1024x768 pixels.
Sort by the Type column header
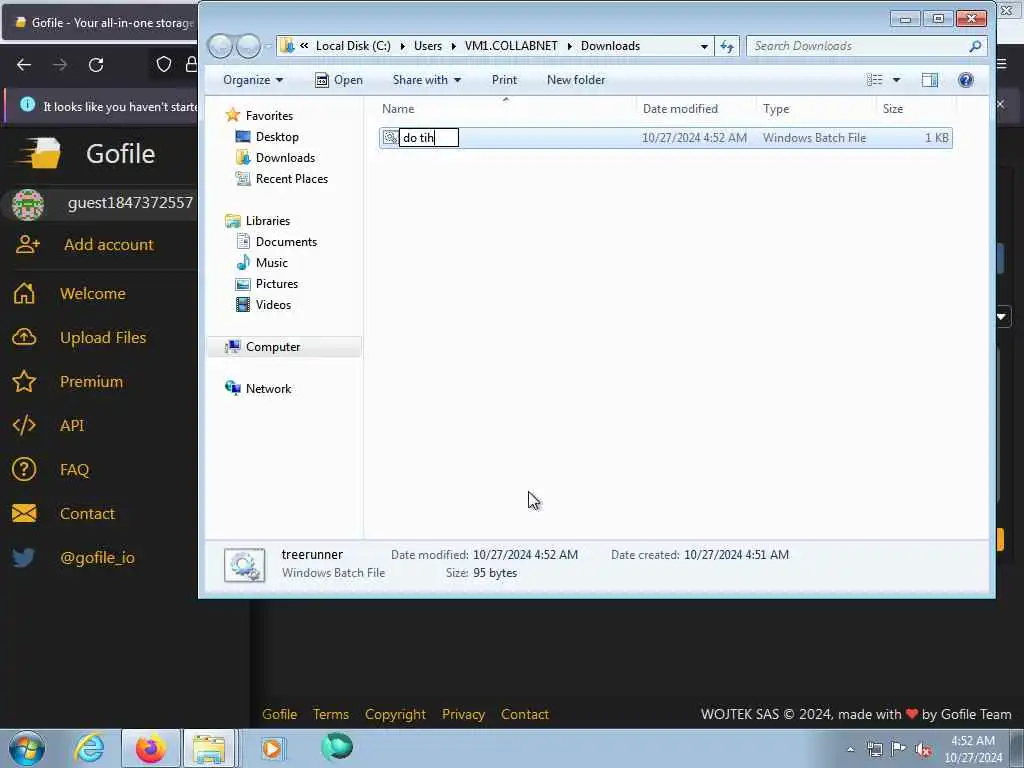(776, 109)
